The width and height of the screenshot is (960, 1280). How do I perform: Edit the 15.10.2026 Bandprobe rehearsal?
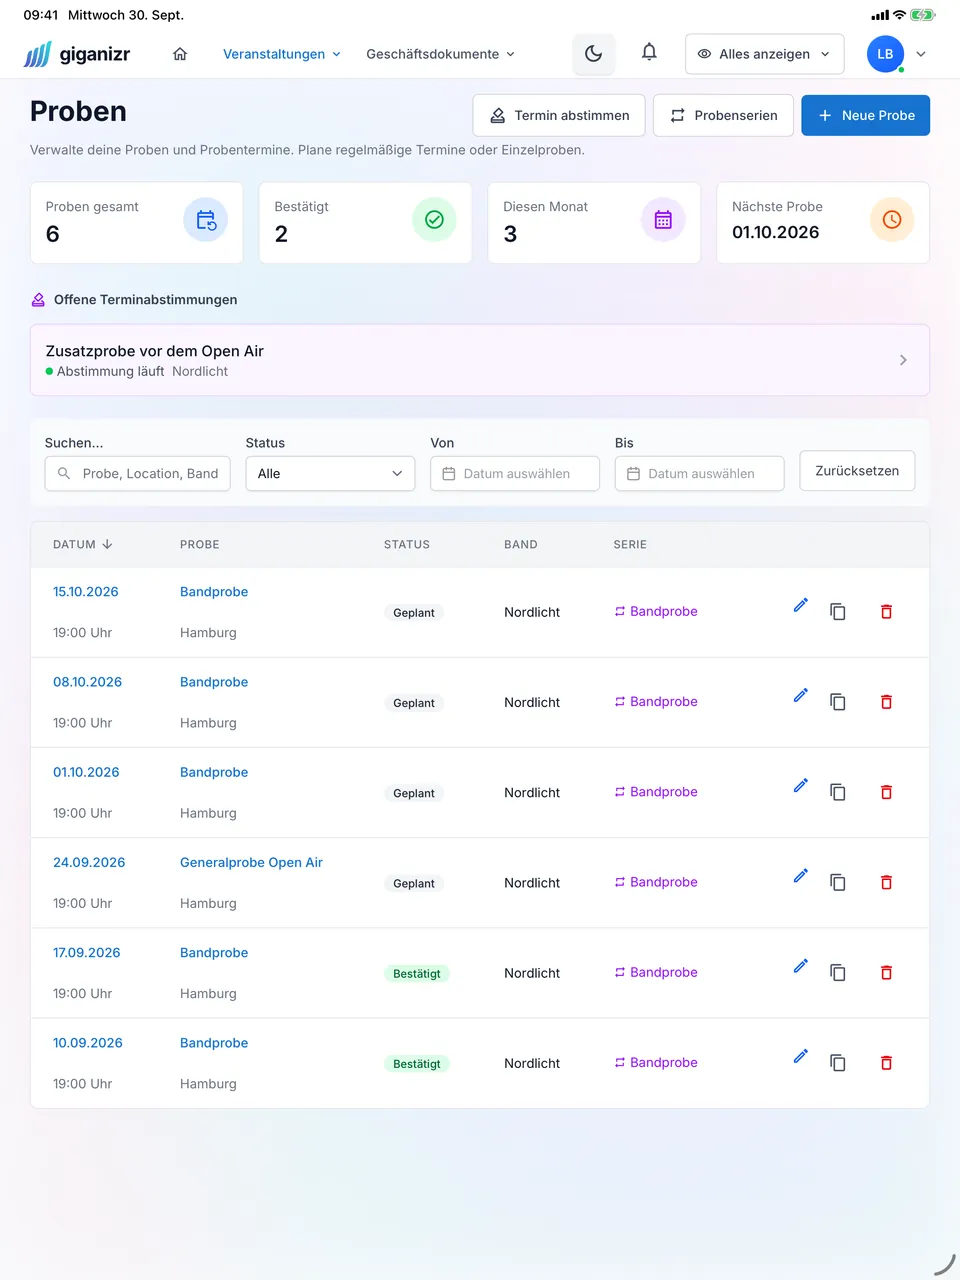coord(801,605)
